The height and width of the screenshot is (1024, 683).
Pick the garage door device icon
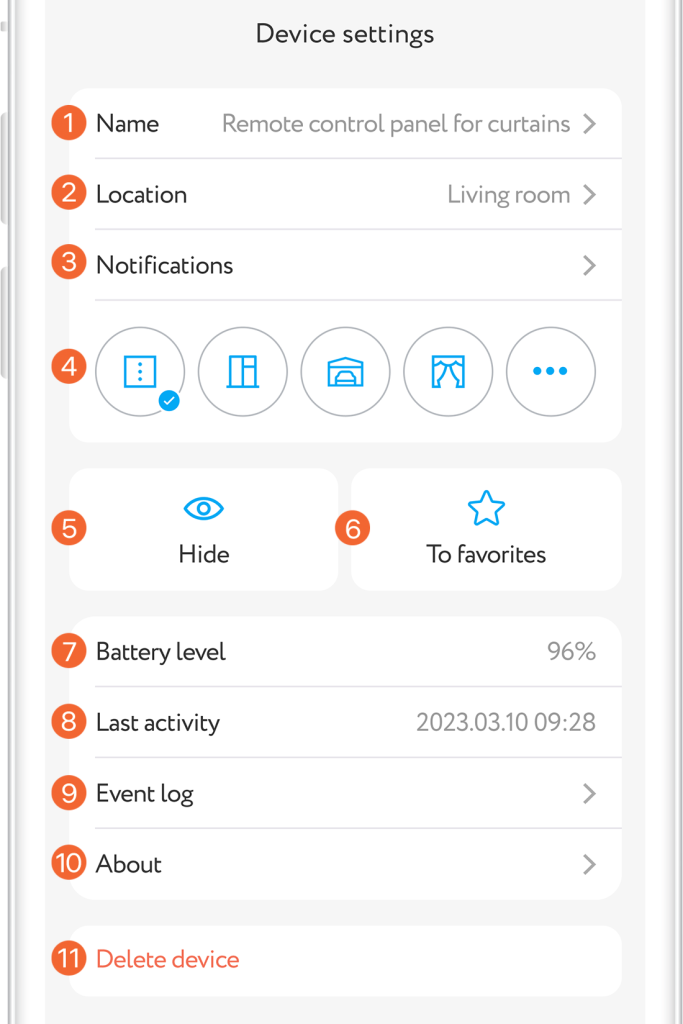coord(345,371)
